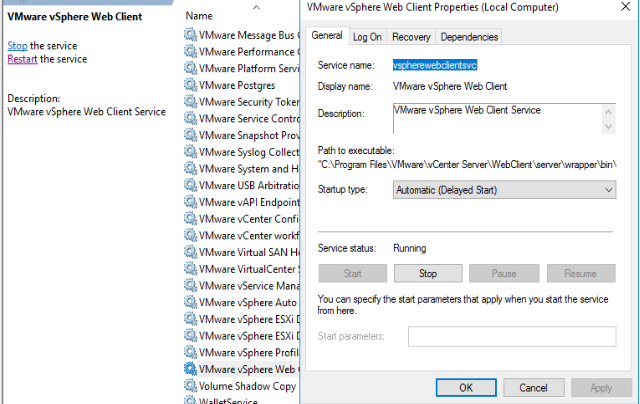Screen dimensions: 640x404
Task: Close the Properties dialog window
Action: [625, 7]
